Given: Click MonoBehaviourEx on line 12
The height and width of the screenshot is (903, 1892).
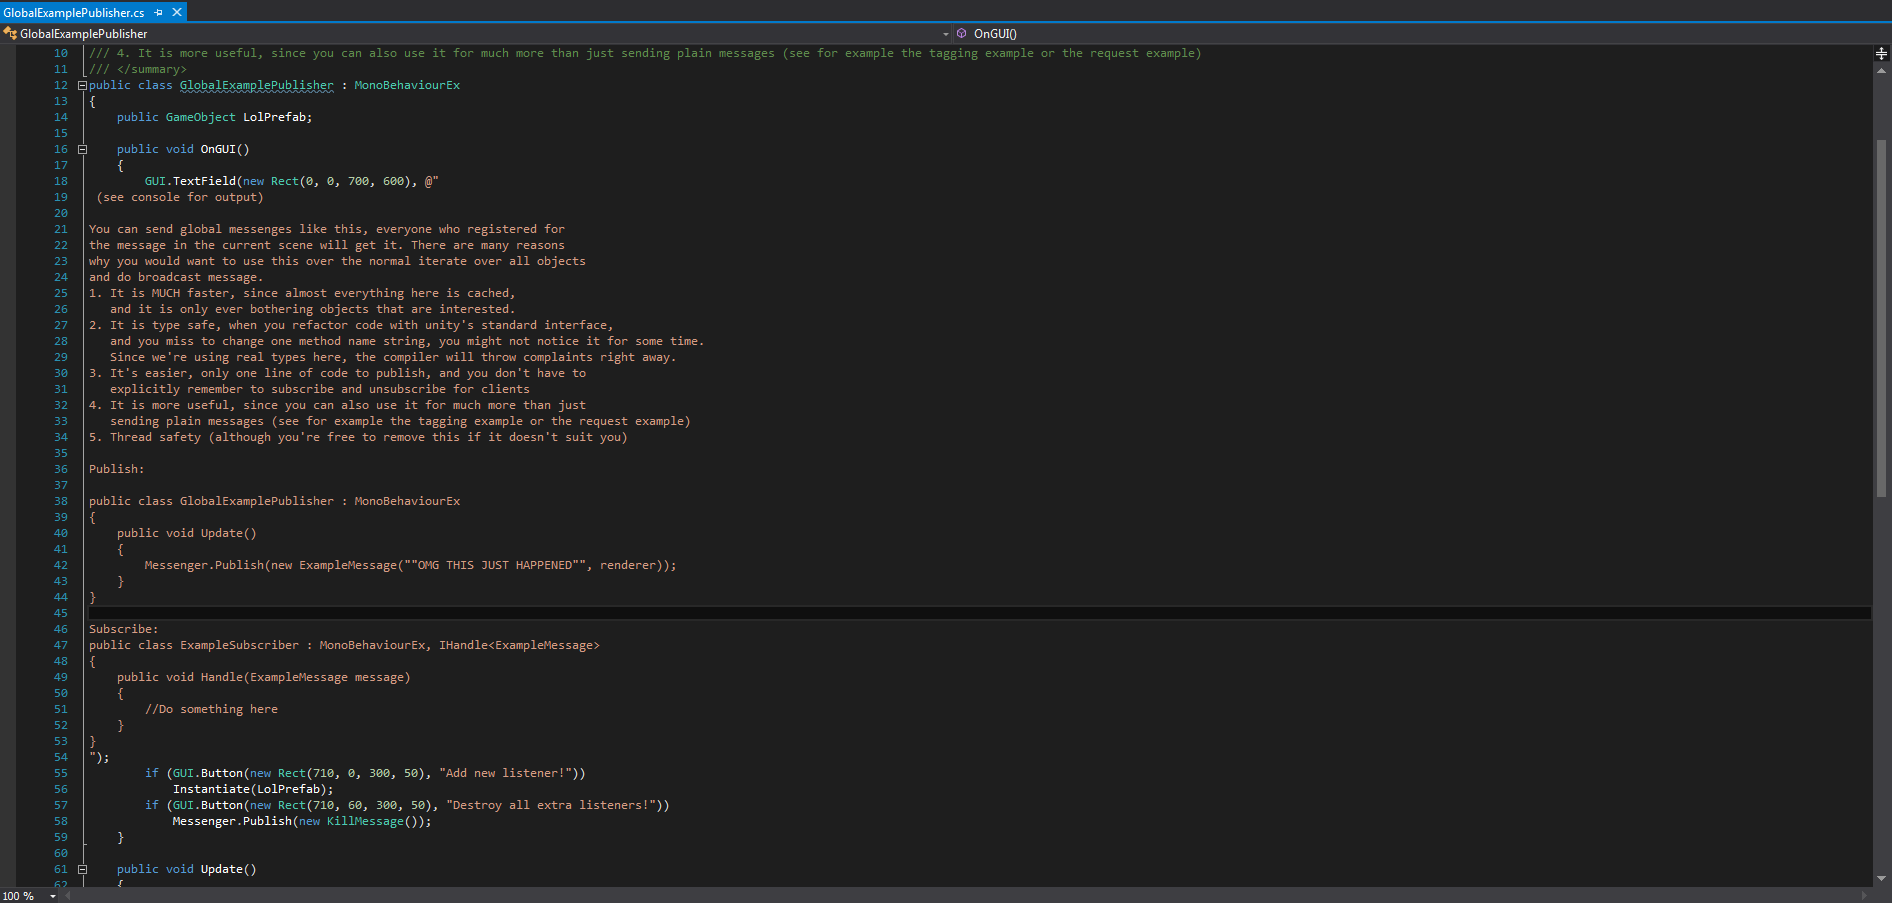Looking at the screenshot, I should click(x=407, y=85).
